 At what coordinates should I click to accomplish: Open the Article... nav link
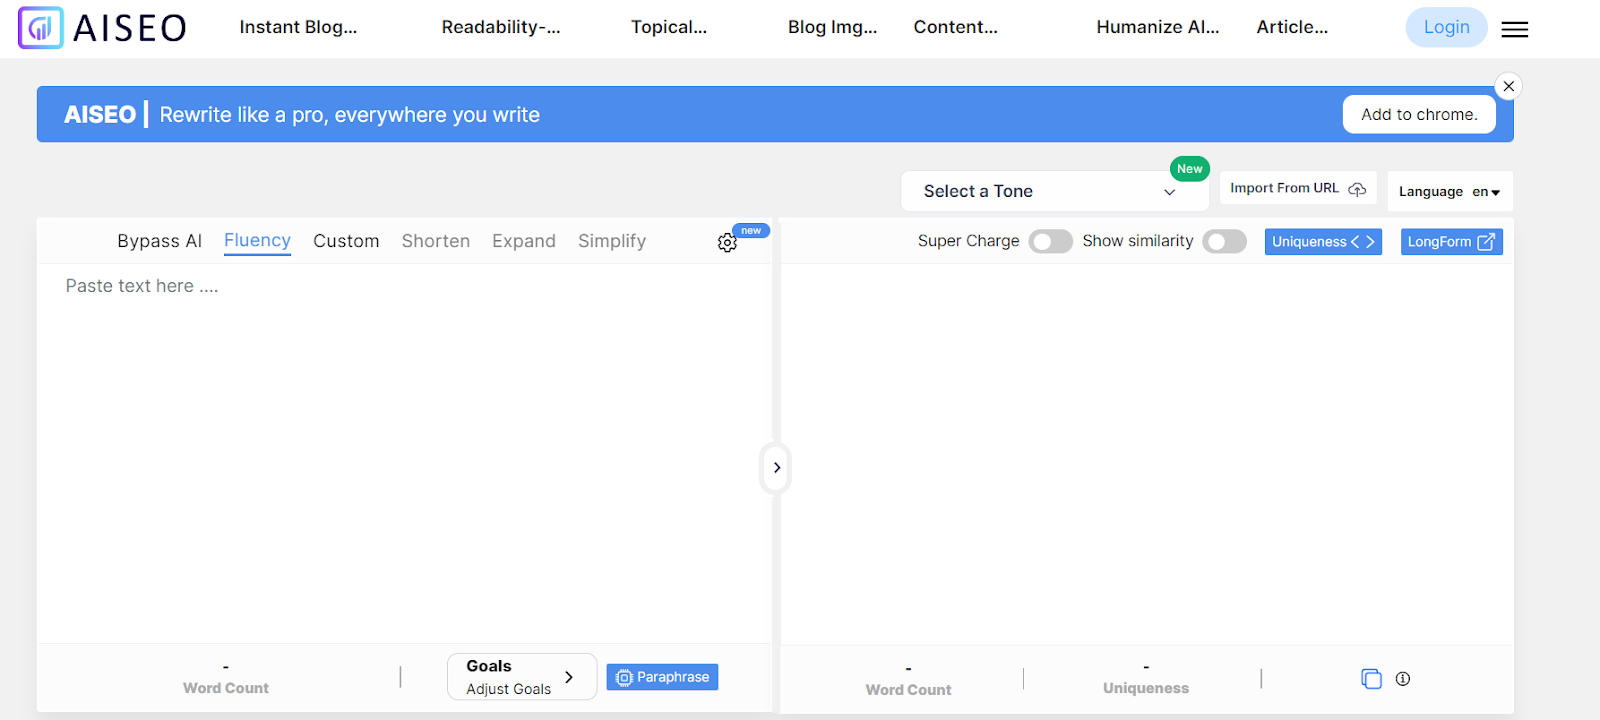pos(1292,27)
